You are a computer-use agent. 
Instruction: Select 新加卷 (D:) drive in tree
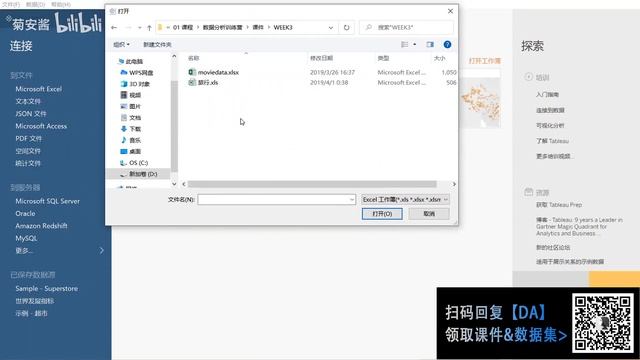pyautogui.click(x=139, y=174)
